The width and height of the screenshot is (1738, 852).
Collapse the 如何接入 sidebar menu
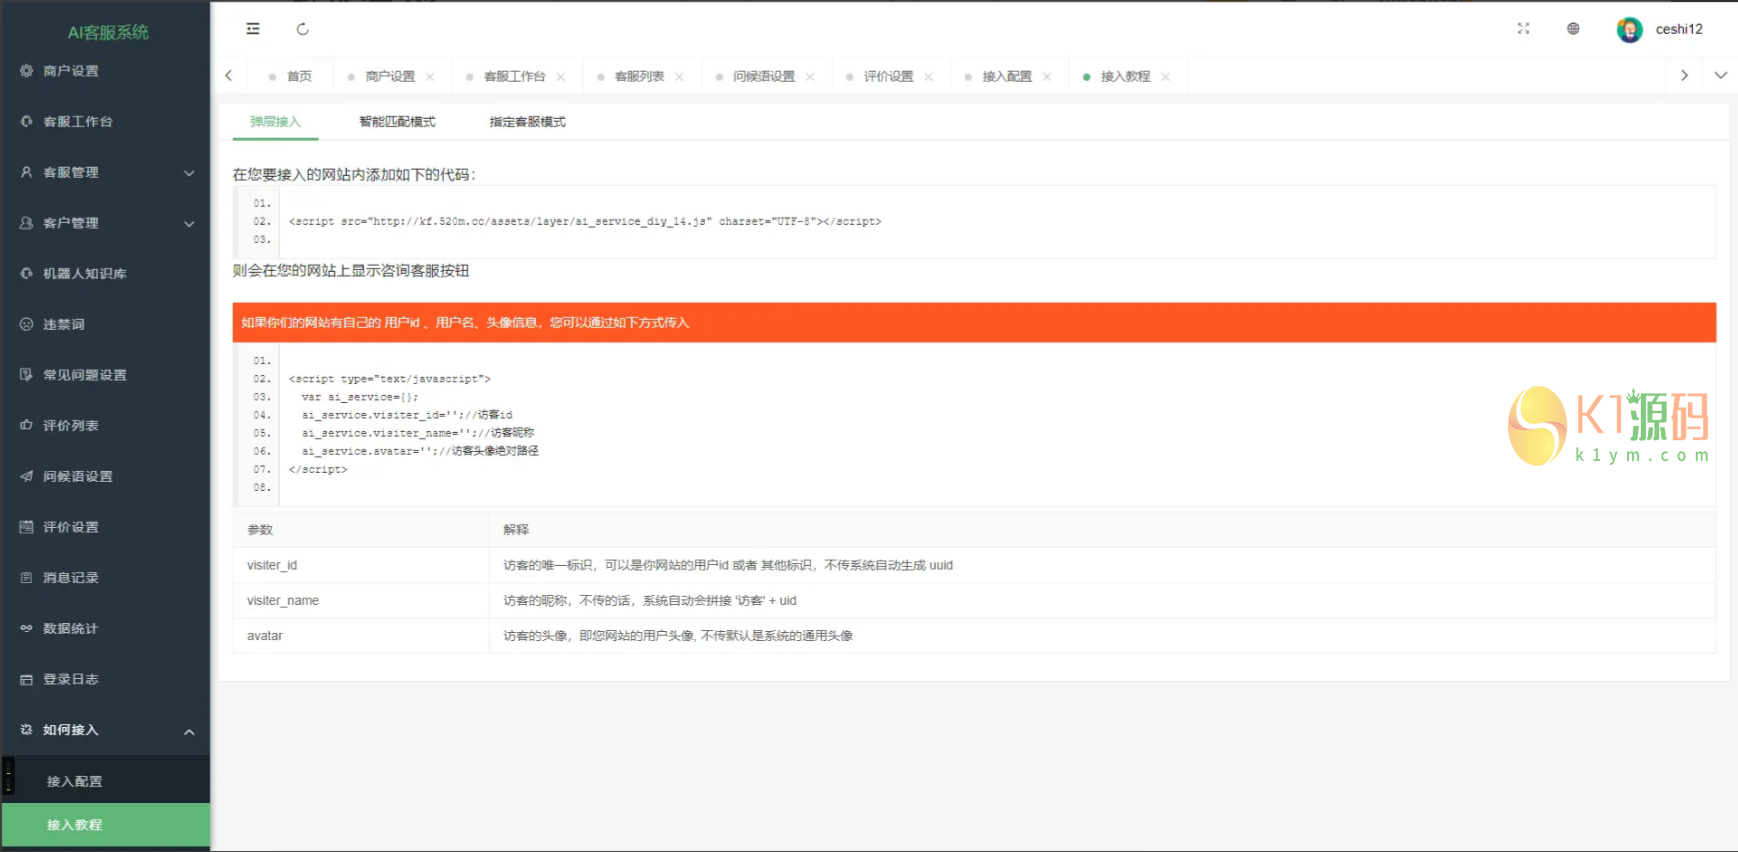[105, 730]
